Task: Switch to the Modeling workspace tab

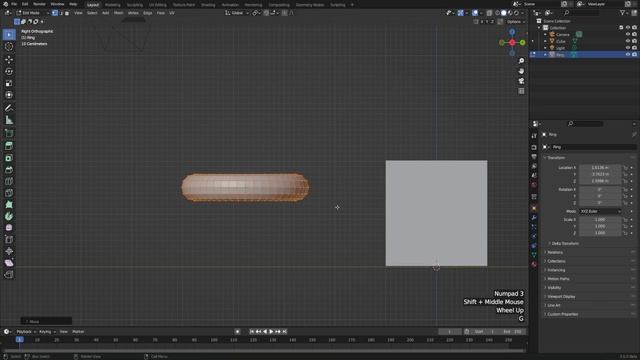Action: click(113, 5)
